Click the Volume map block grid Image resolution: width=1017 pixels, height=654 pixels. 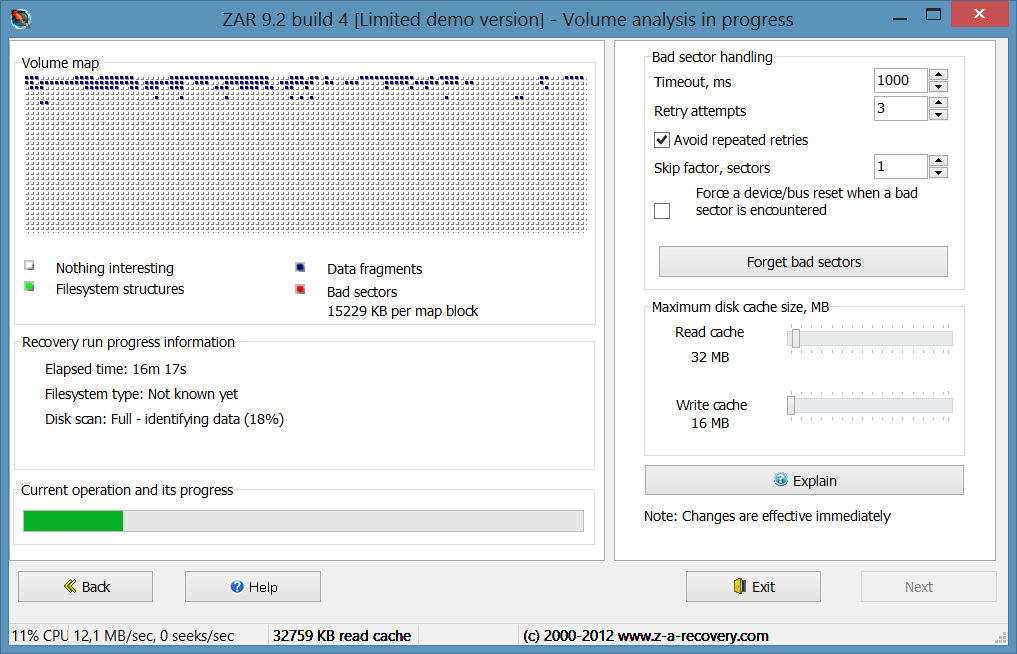pyautogui.click(x=306, y=154)
